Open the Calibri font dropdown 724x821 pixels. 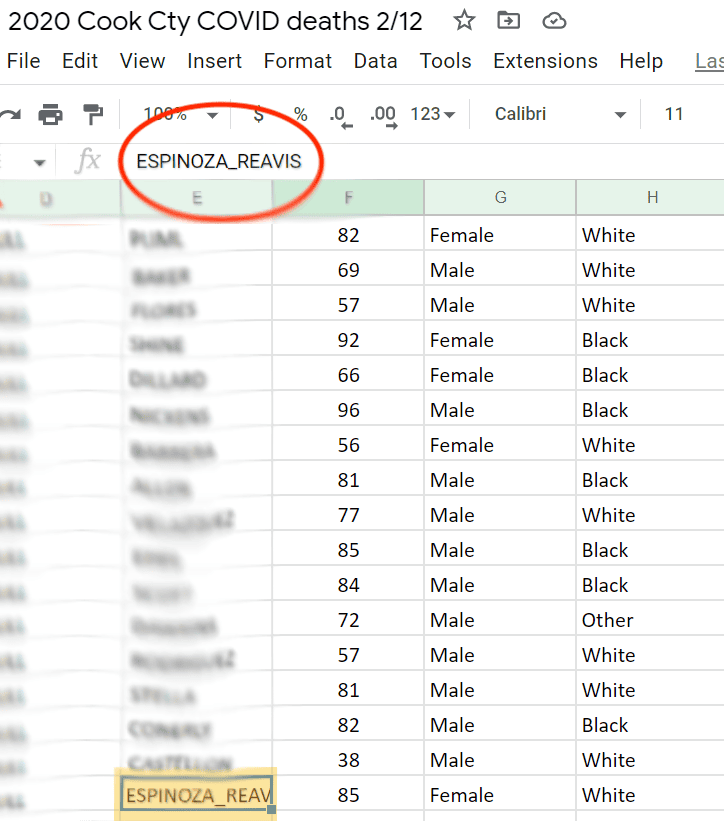click(x=560, y=114)
